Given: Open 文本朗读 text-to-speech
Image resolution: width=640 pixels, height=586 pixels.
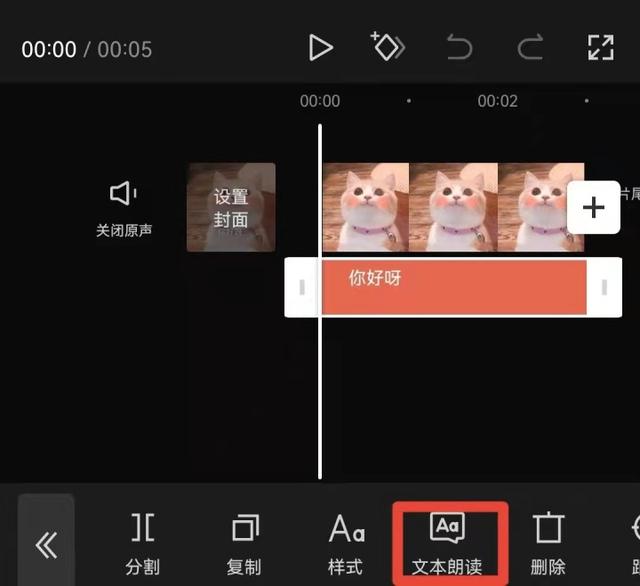Looking at the screenshot, I should [x=447, y=543].
